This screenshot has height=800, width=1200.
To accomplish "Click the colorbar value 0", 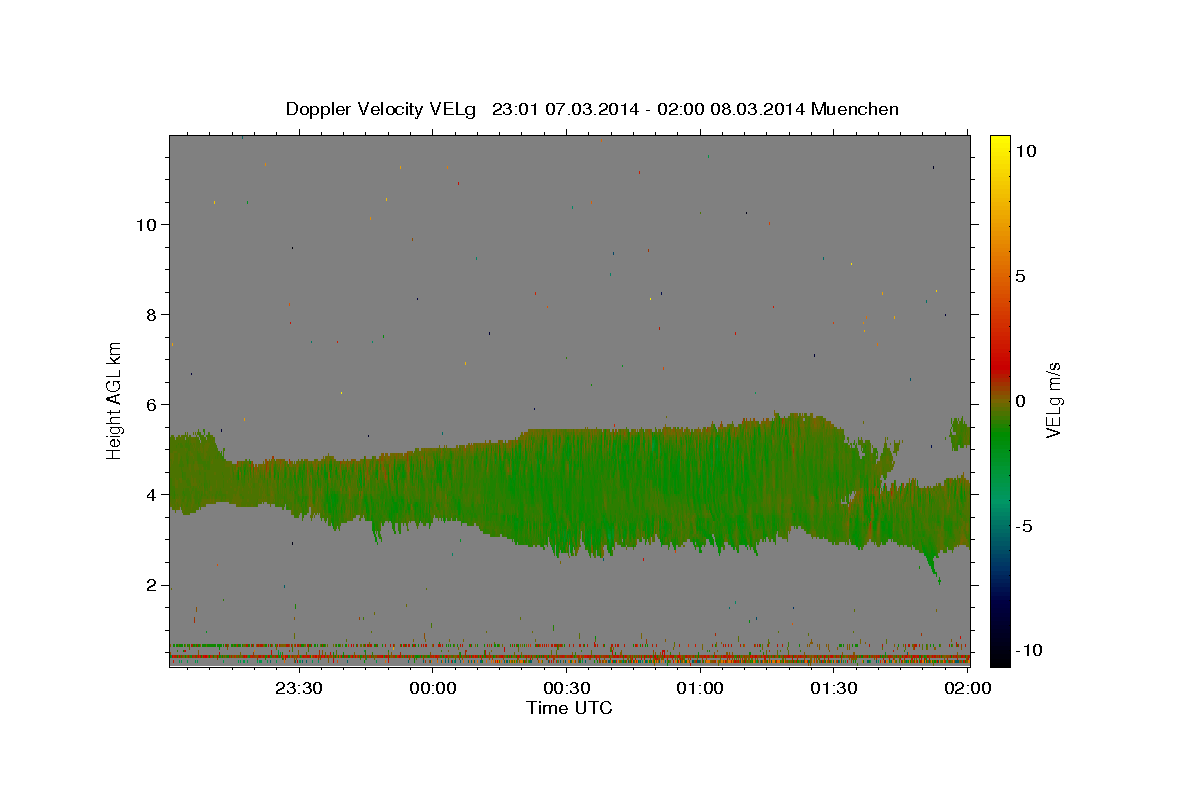I will pos(1020,401).
